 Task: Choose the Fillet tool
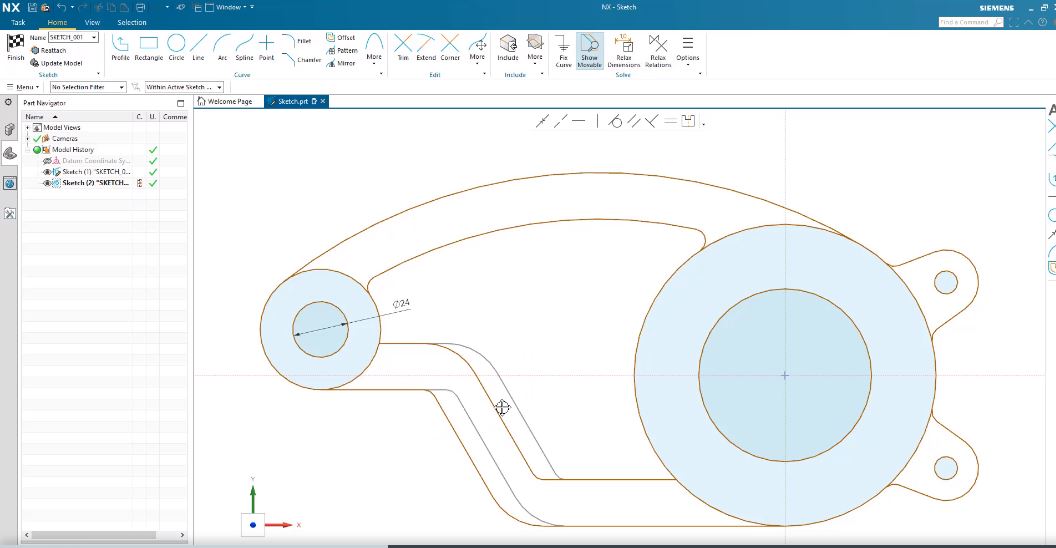click(296, 40)
